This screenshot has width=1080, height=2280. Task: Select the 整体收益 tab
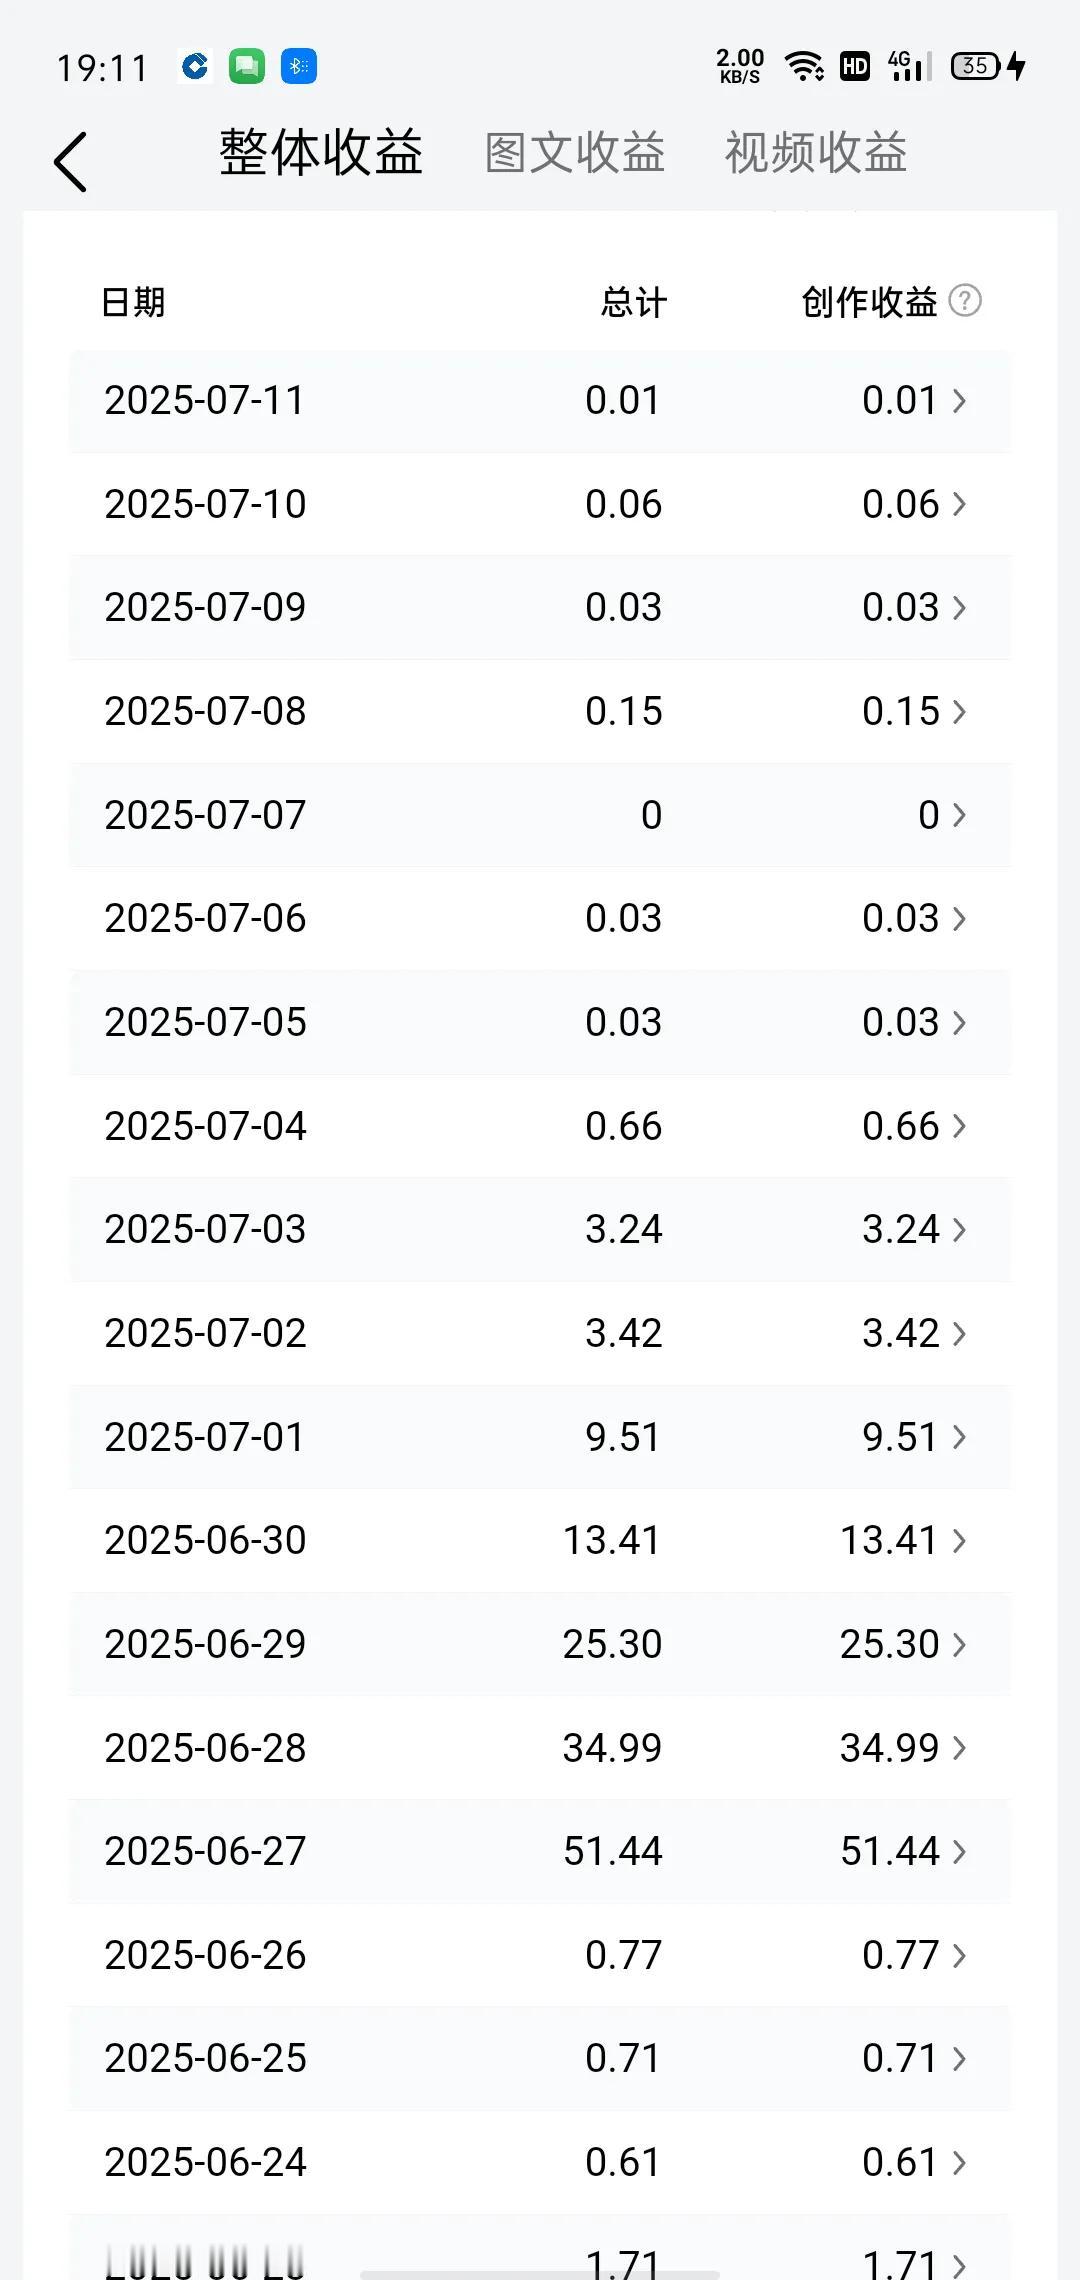(x=321, y=153)
